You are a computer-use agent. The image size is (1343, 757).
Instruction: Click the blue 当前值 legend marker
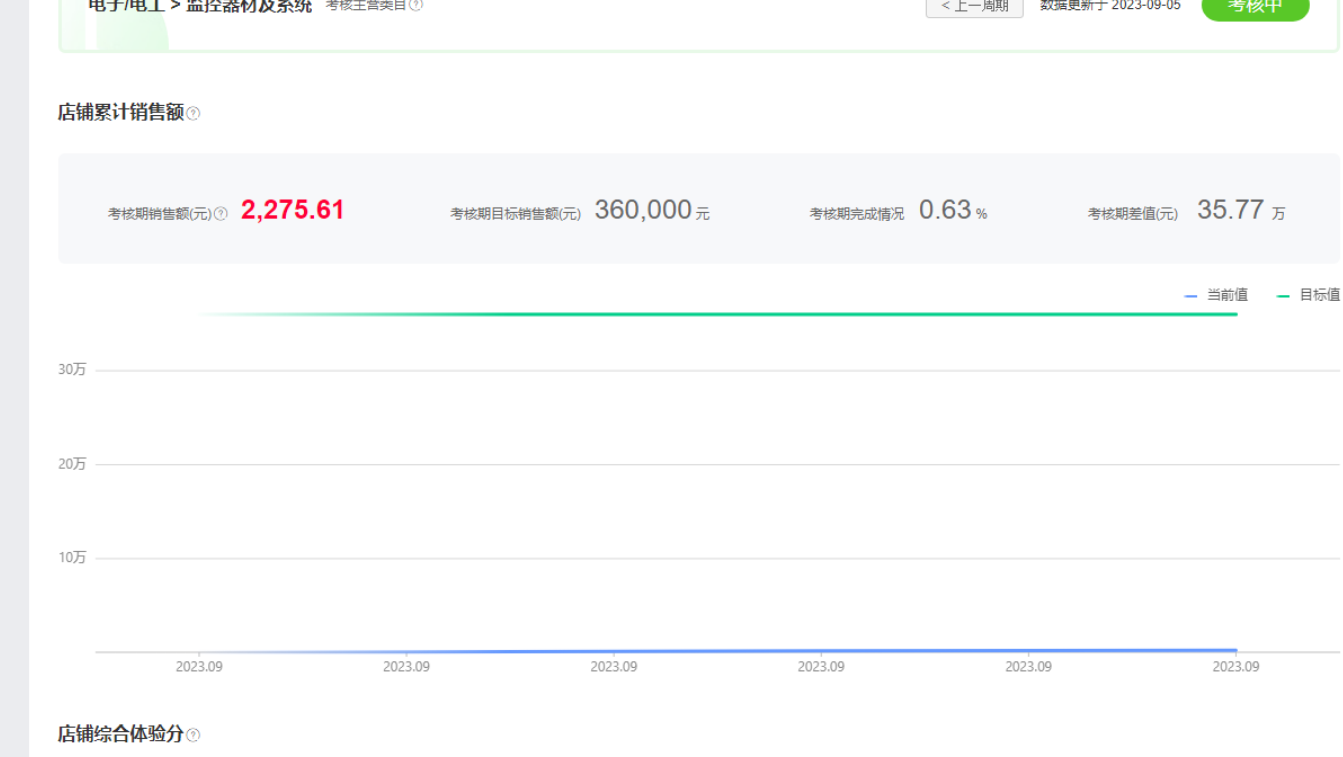pyautogui.click(x=1190, y=296)
